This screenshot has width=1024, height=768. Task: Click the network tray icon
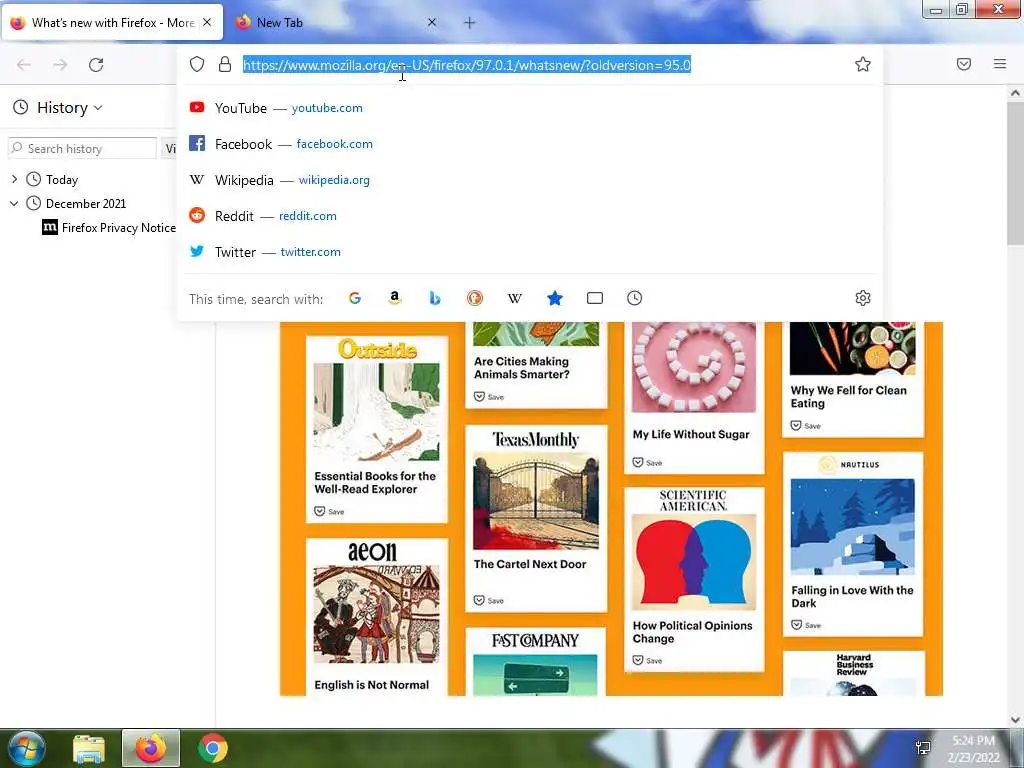pos(923,748)
